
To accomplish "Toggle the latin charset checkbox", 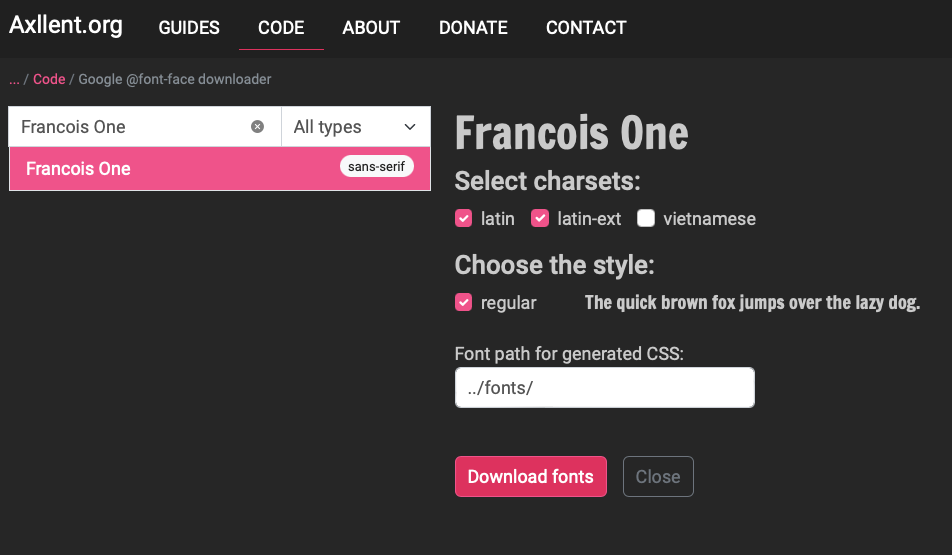I will point(463,218).
